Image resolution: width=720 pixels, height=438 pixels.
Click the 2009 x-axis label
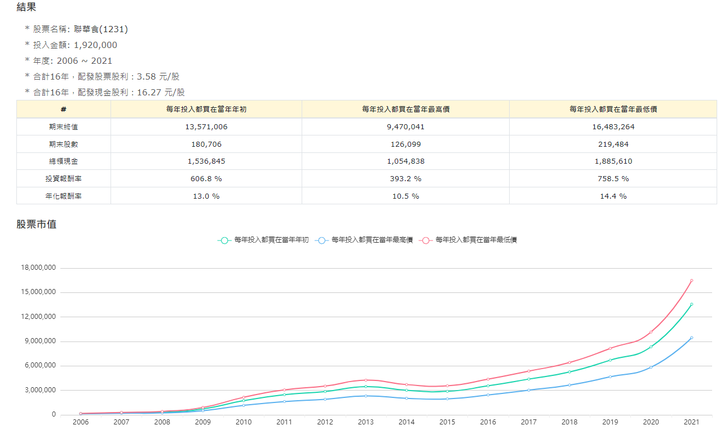pyautogui.click(x=202, y=422)
